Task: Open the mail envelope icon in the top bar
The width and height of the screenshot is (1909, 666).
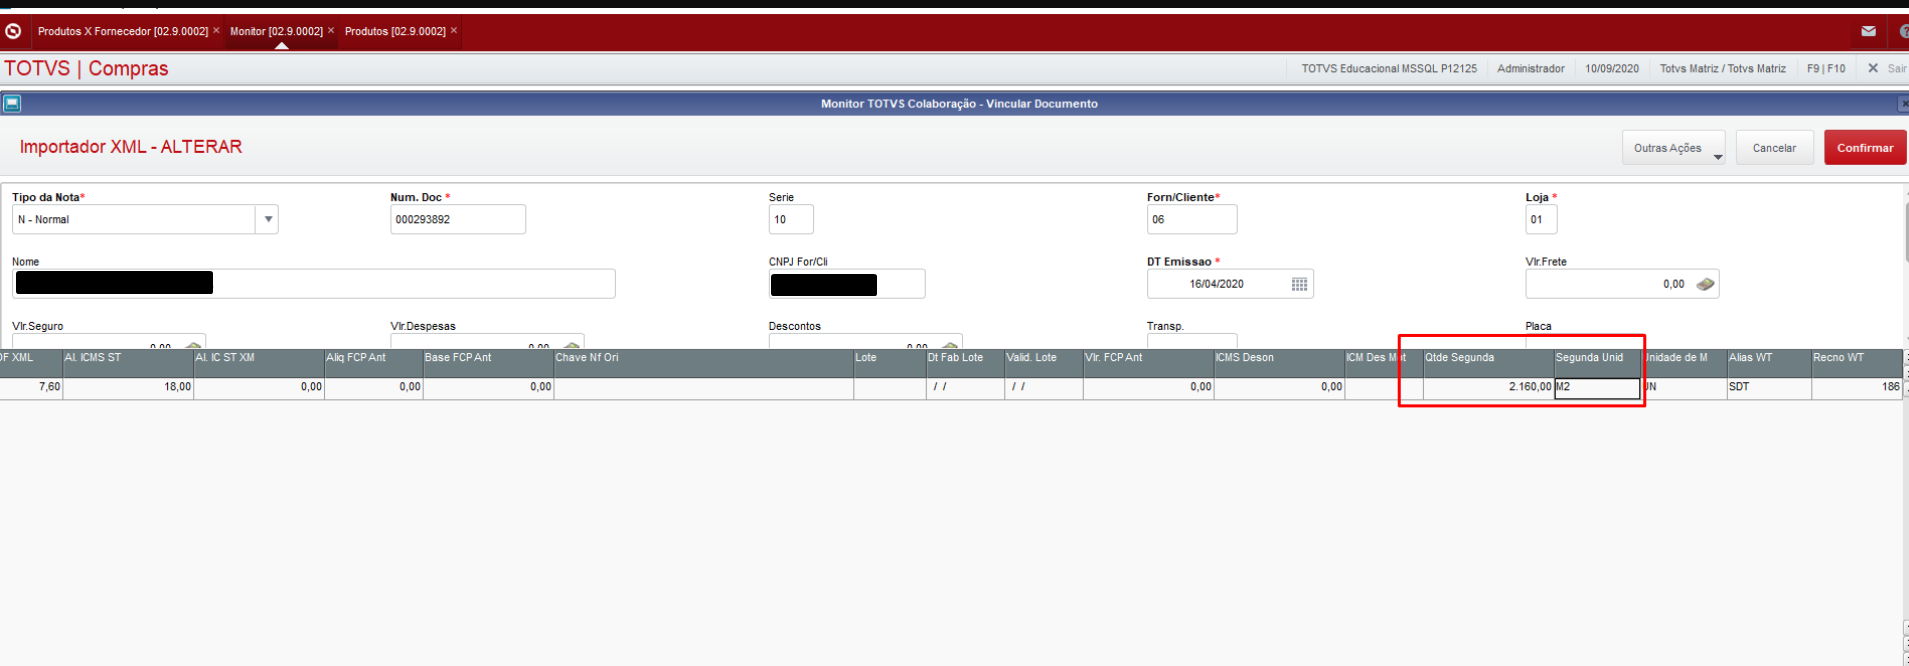Action: point(1868,31)
